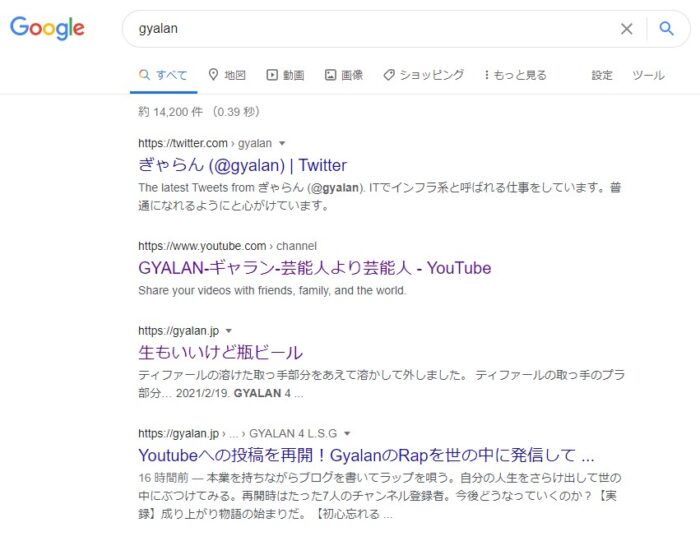Expand the もっと見る menu

point(516,75)
